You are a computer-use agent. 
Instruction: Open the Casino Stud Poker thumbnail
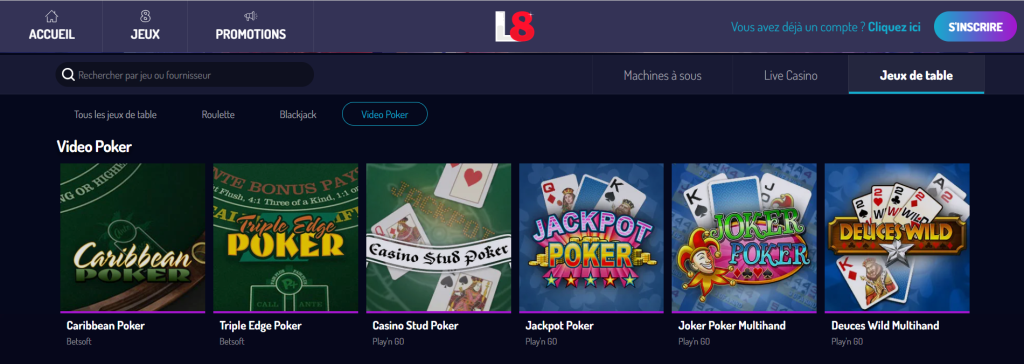coord(438,238)
